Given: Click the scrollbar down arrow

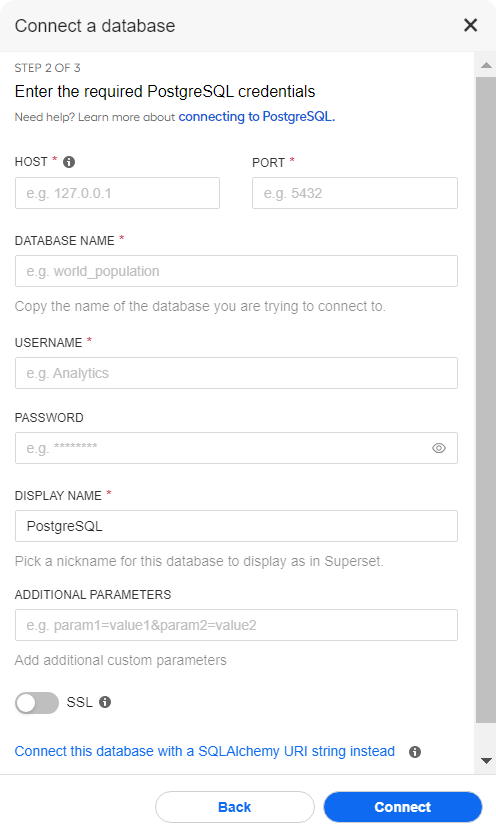Looking at the screenshot, I should pyautogui.click(x=486, y=760).
